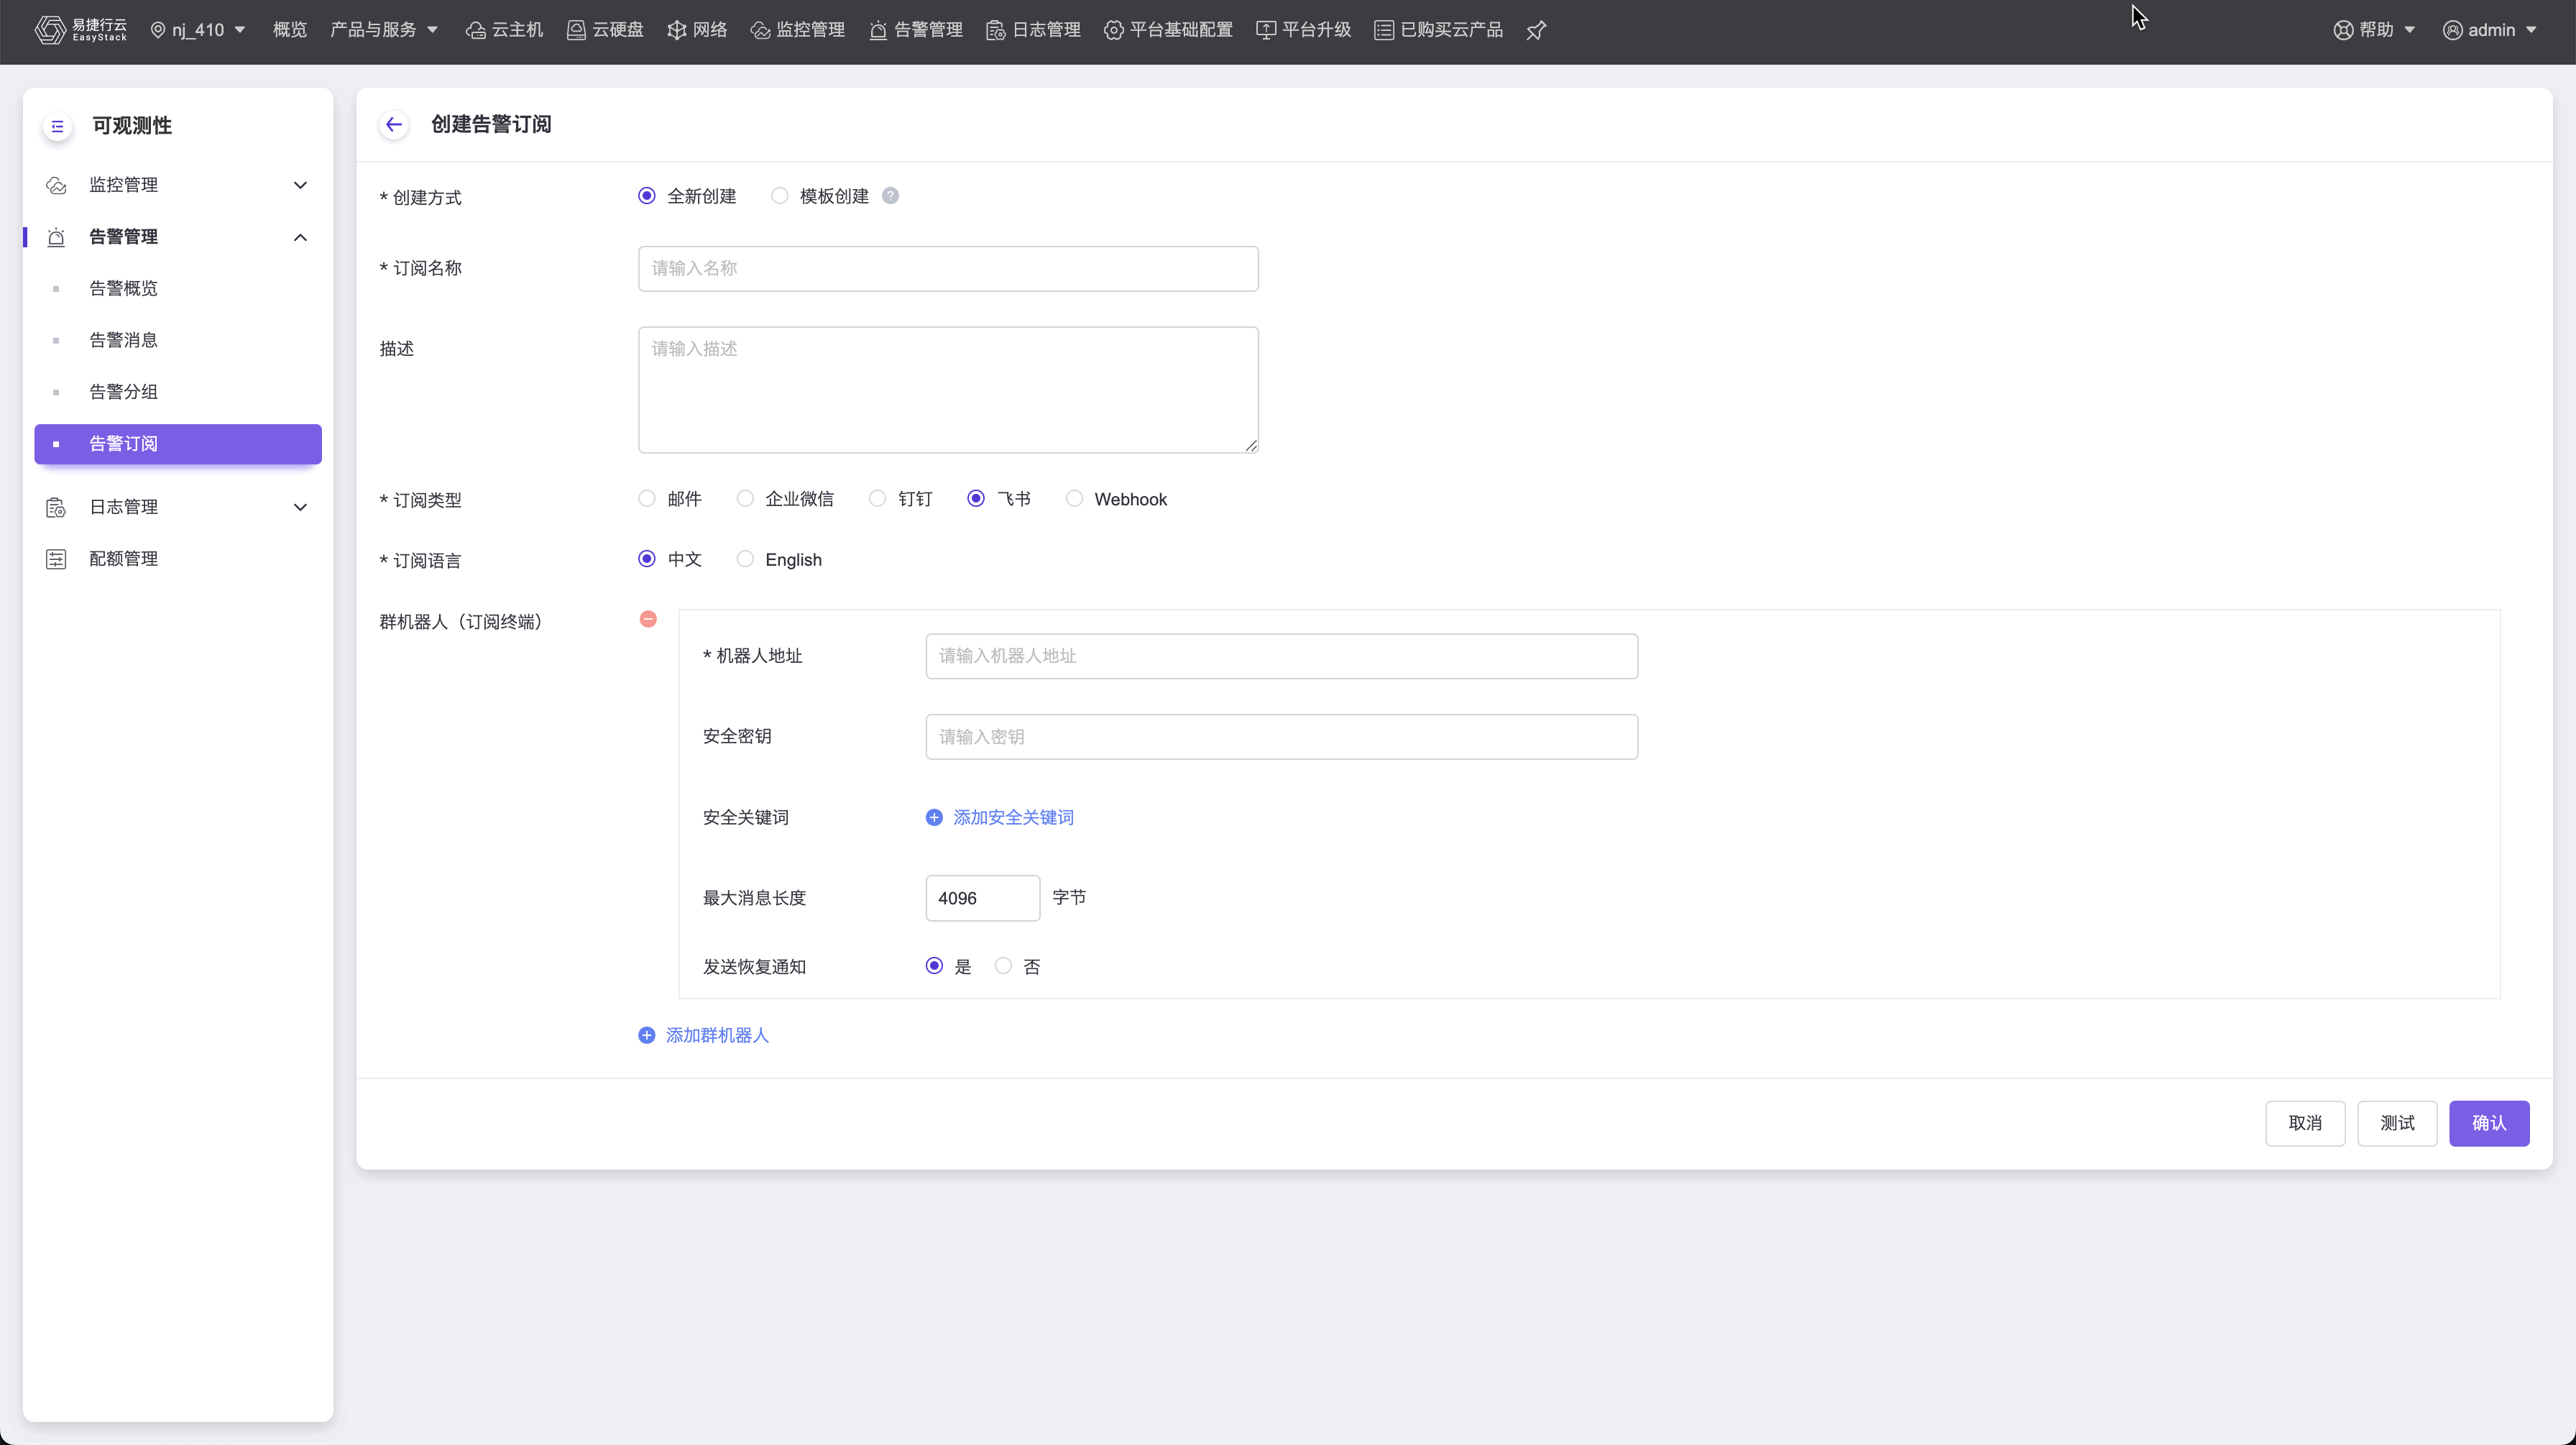The image size is (2576, 1445).
Task: Click the plus icon for 添加群机器人
Action: [x=647, y=1036]
